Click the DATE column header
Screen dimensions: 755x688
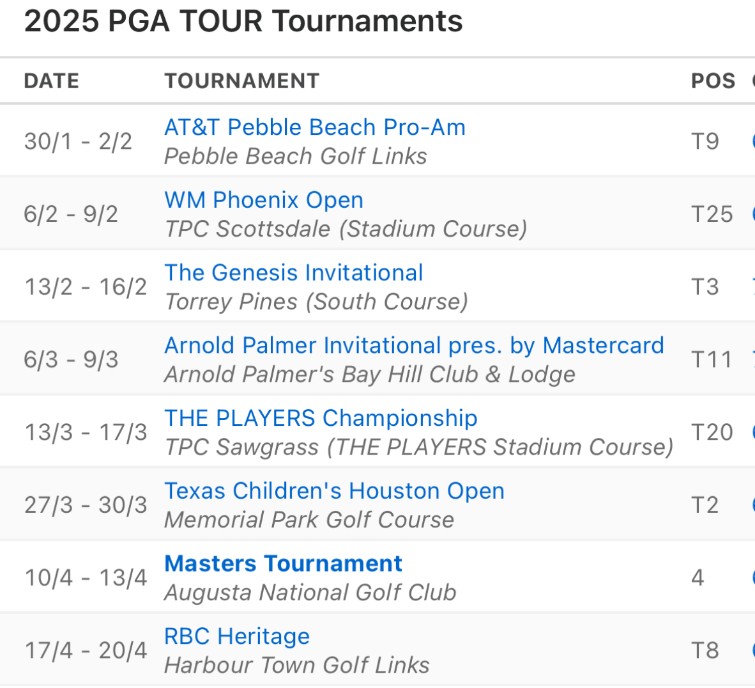[x=52, y=81]
